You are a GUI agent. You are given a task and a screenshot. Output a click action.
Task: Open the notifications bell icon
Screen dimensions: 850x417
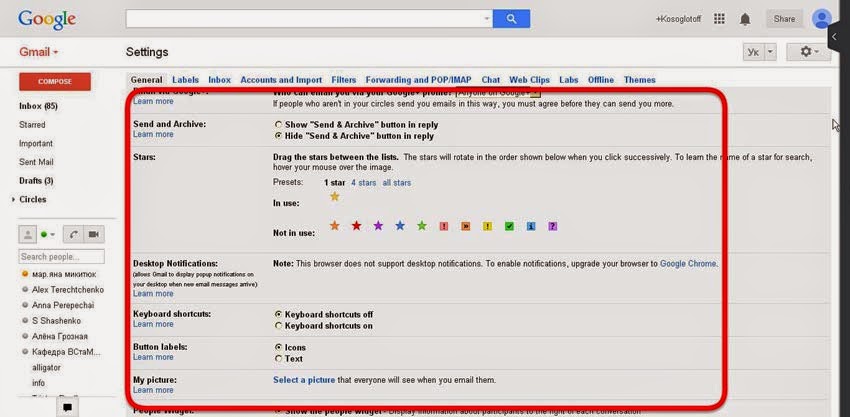[745, 20]
